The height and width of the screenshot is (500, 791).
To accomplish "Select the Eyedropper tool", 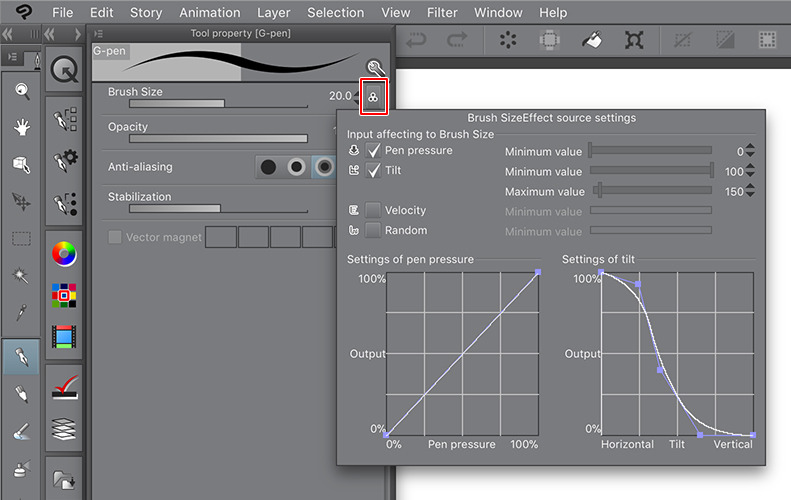I will pyautogui.click(x=21, y=313).
